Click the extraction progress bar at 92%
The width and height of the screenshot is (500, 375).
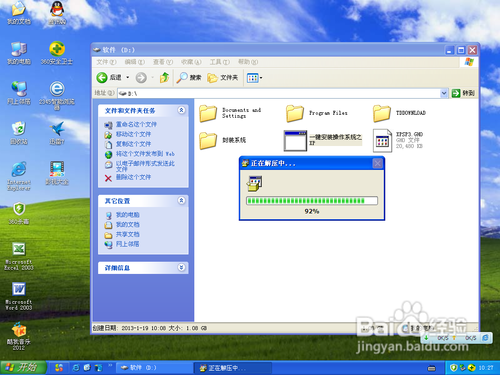[x=312, y=201]
